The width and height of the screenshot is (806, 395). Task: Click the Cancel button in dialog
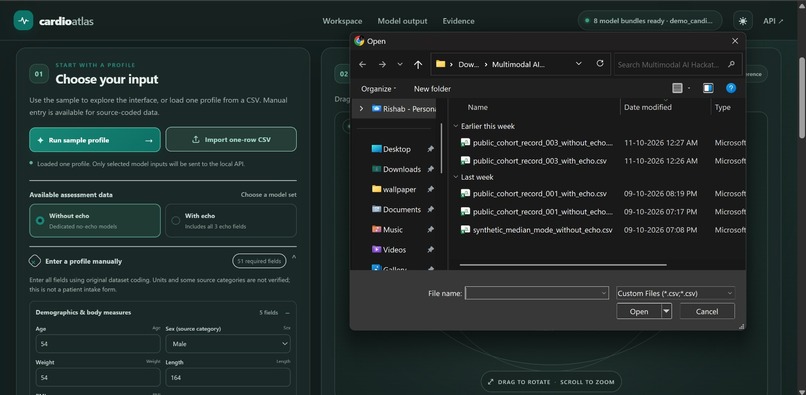point(707,311)
